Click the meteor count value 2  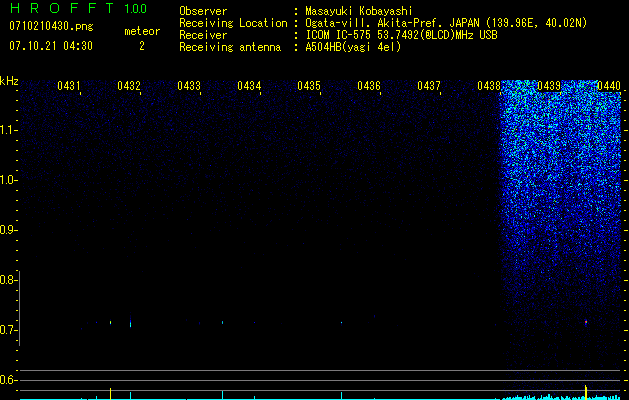pyautogui.click(x=142, y=46)
